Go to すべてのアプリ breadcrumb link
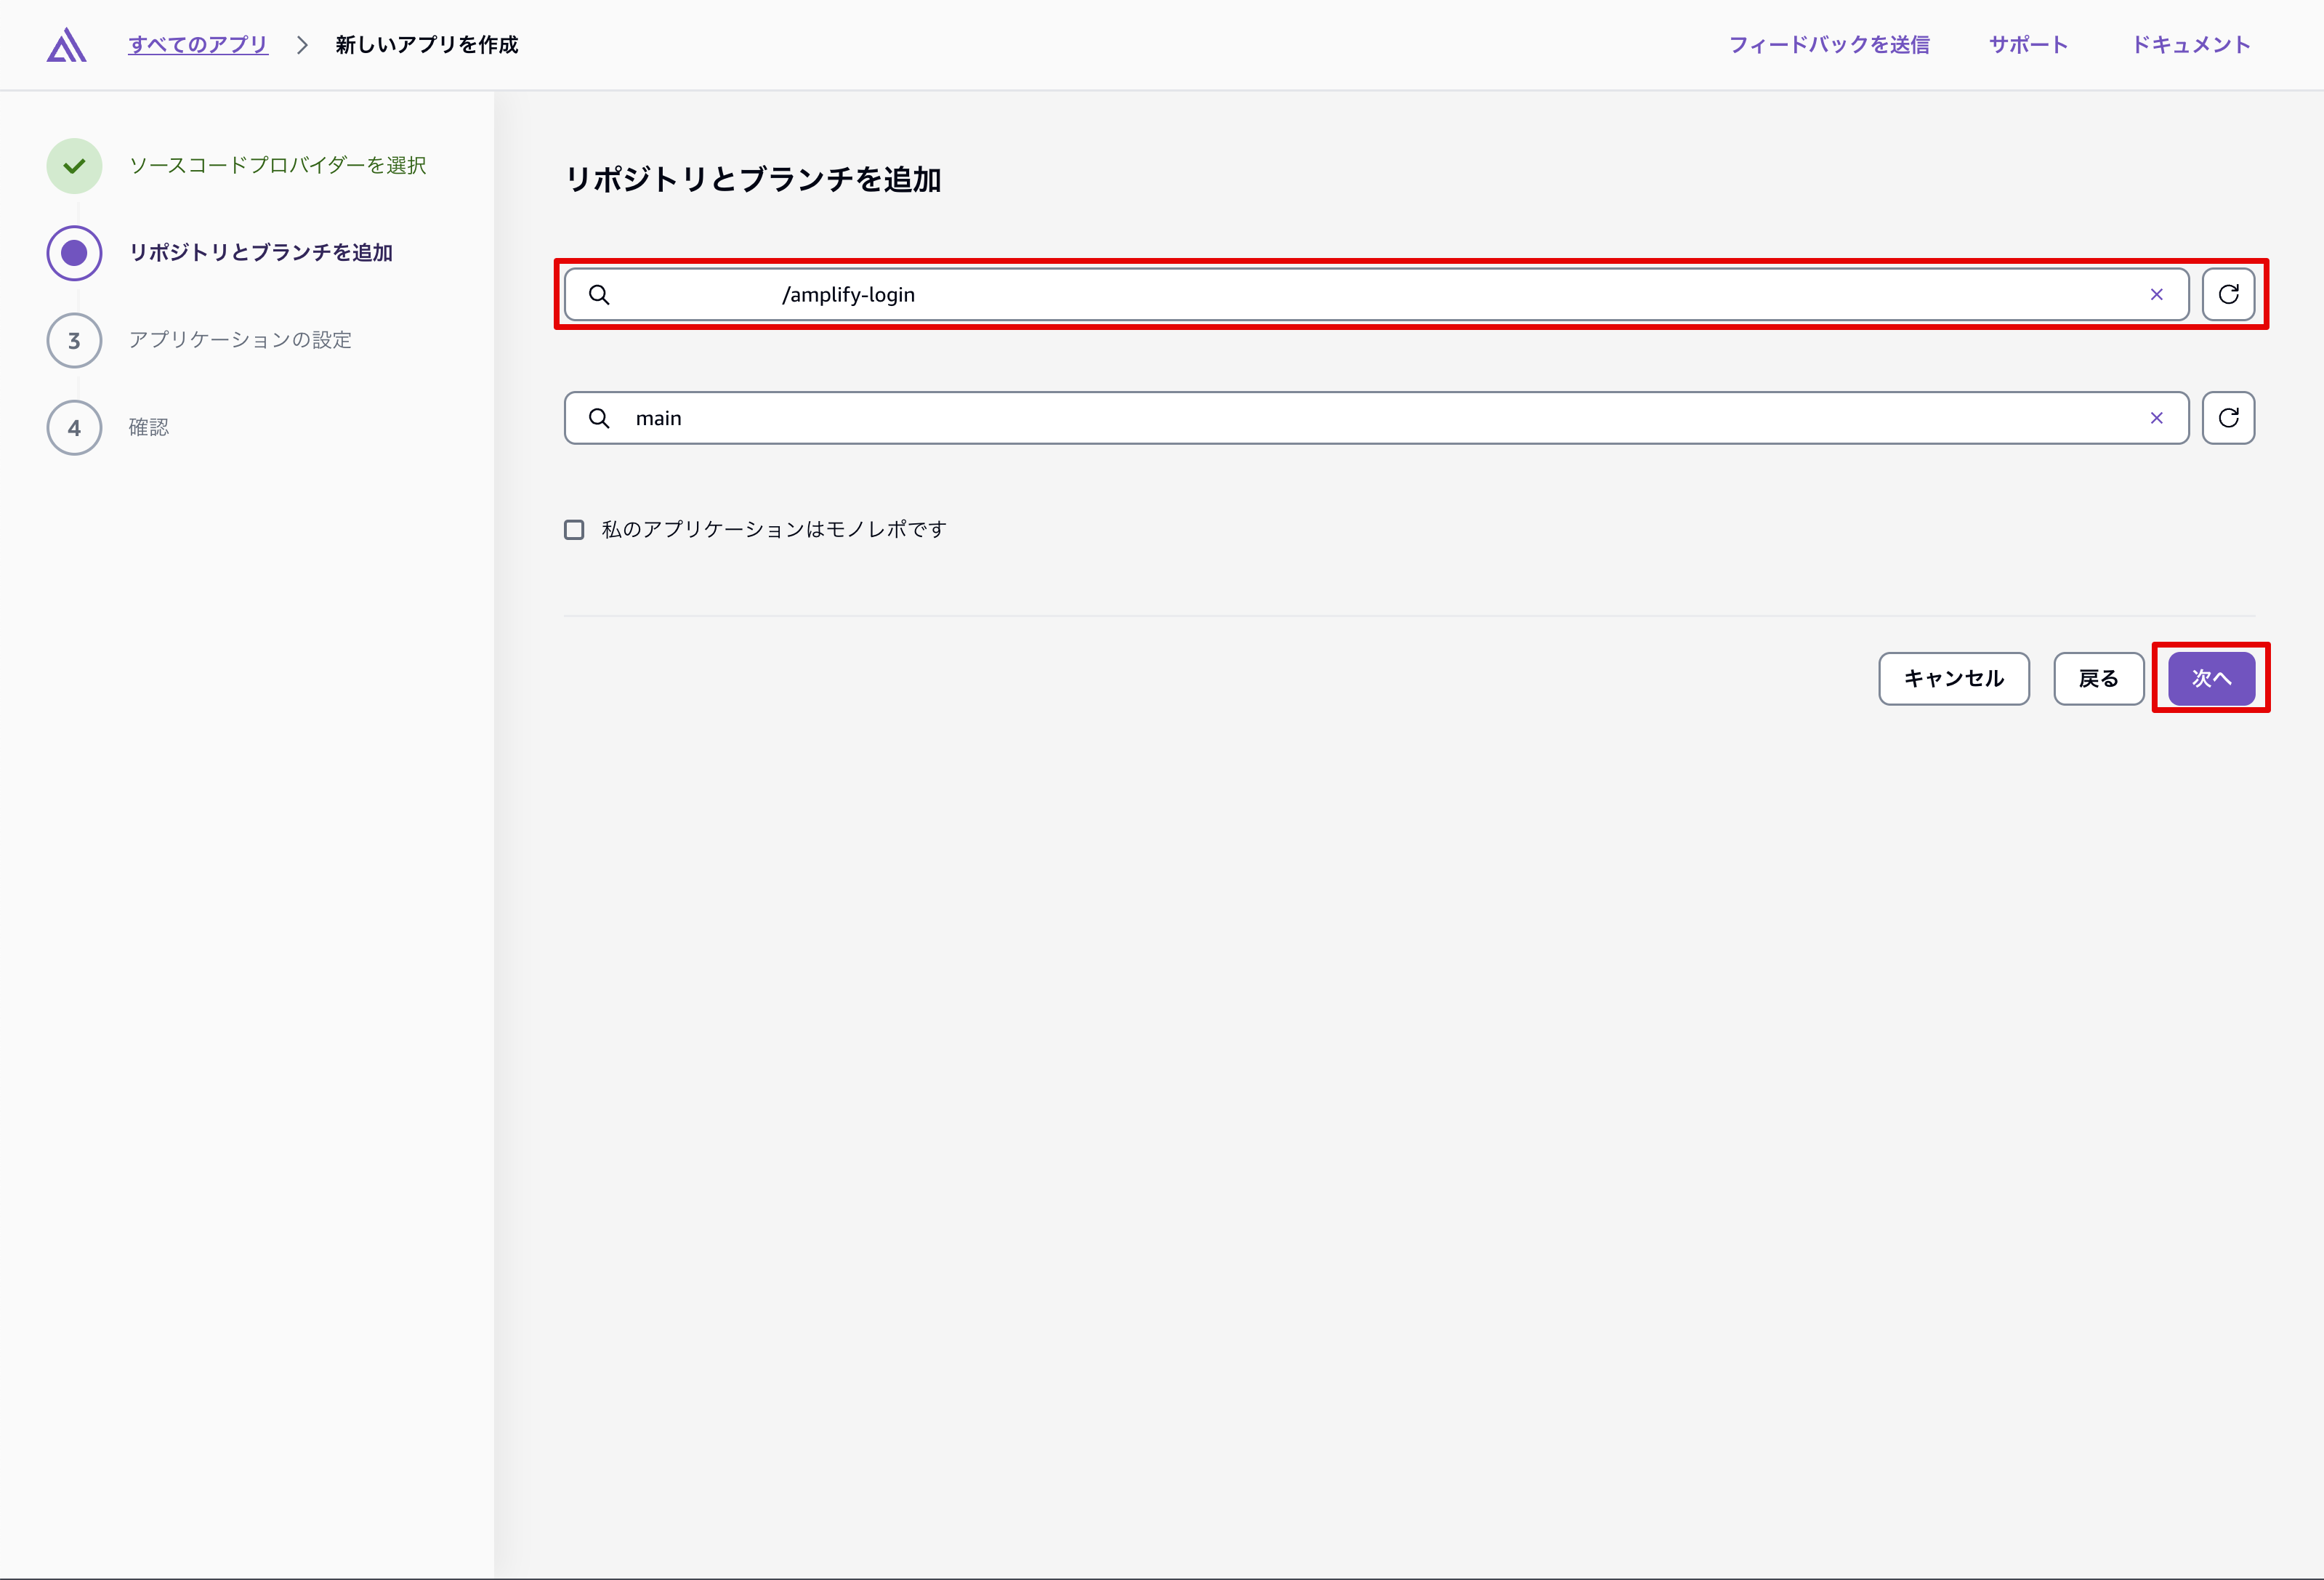This screenshot has width=2324, height=1580. (x=198, y=45)
